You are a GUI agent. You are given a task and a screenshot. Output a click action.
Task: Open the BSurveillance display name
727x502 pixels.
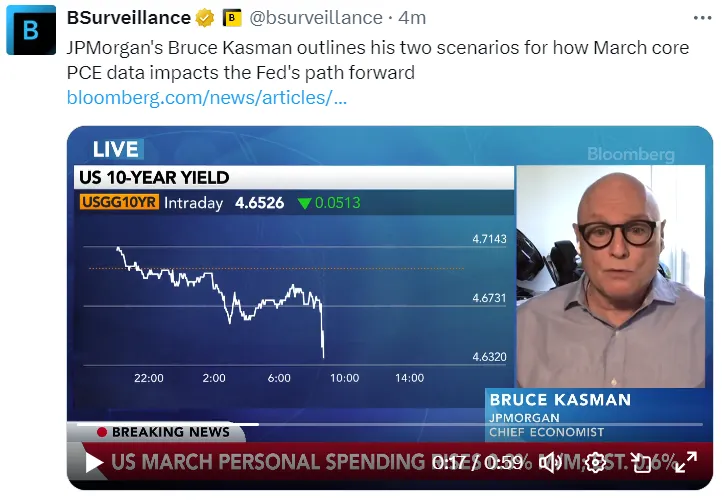[x=129, y=18]
